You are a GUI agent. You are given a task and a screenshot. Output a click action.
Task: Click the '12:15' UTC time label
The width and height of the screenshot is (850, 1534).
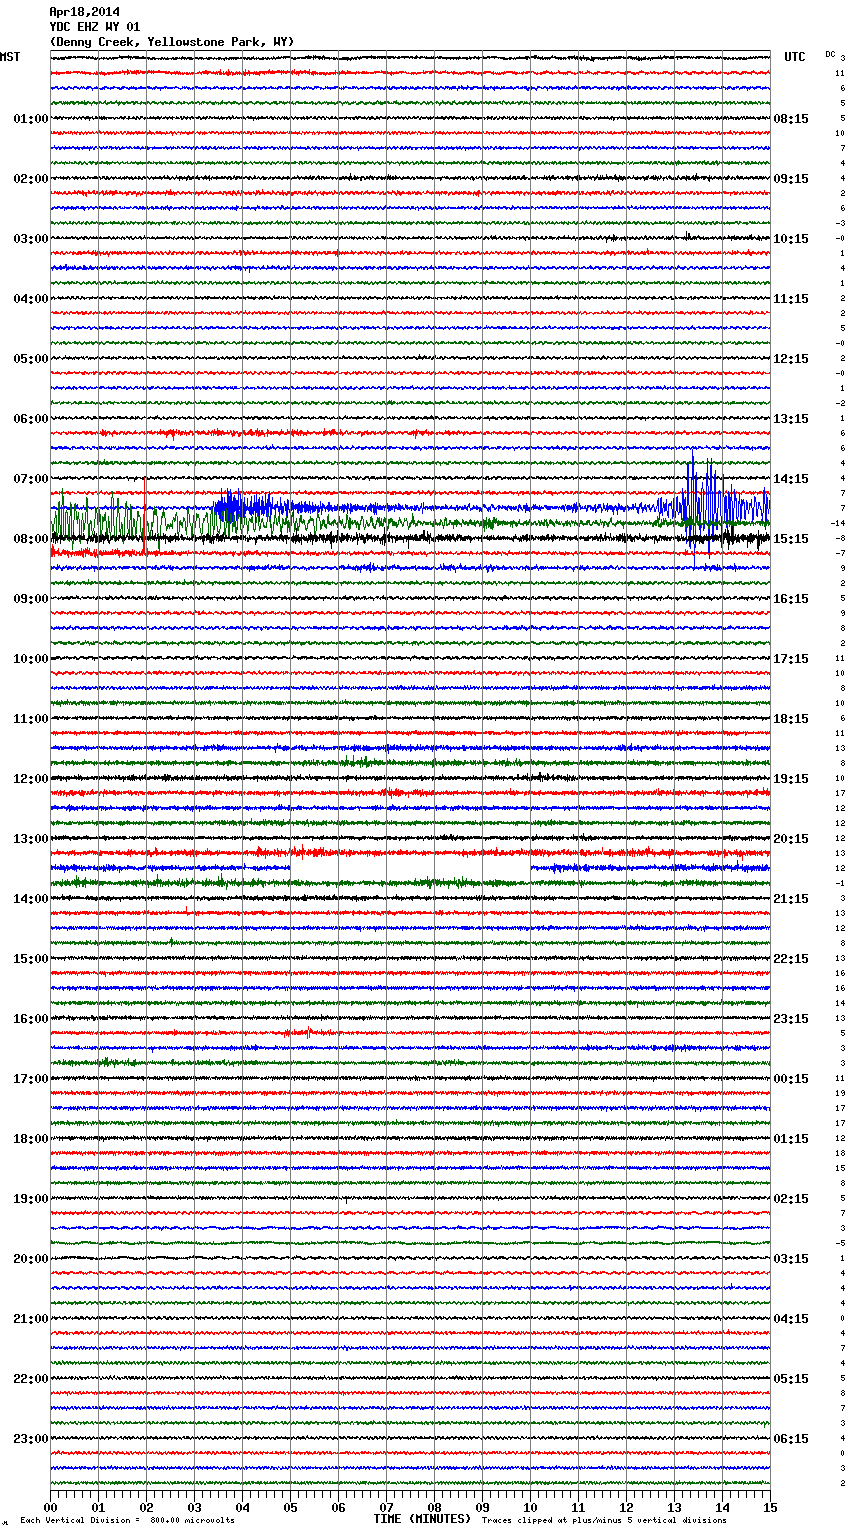791,359
